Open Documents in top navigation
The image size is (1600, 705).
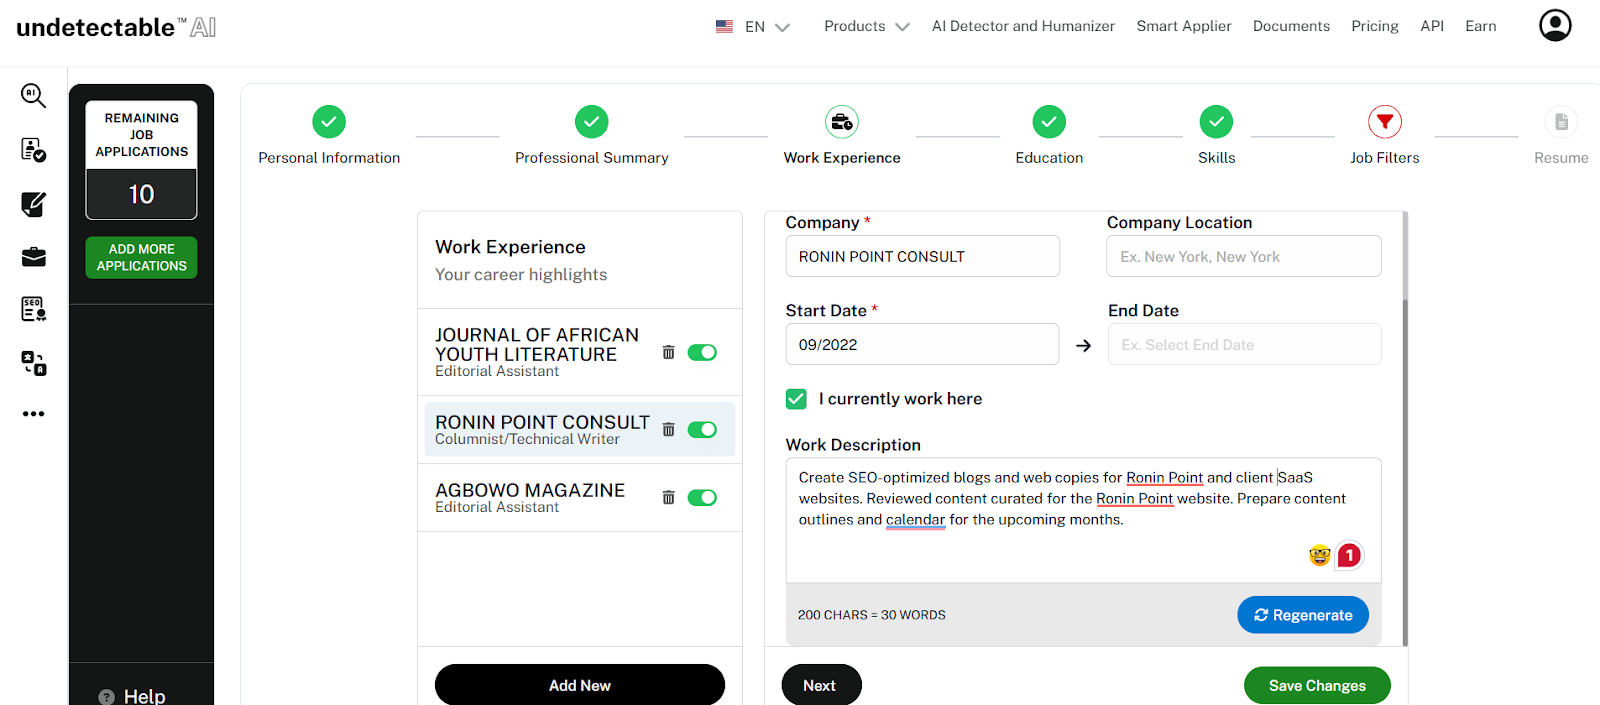click(1291, 26)
